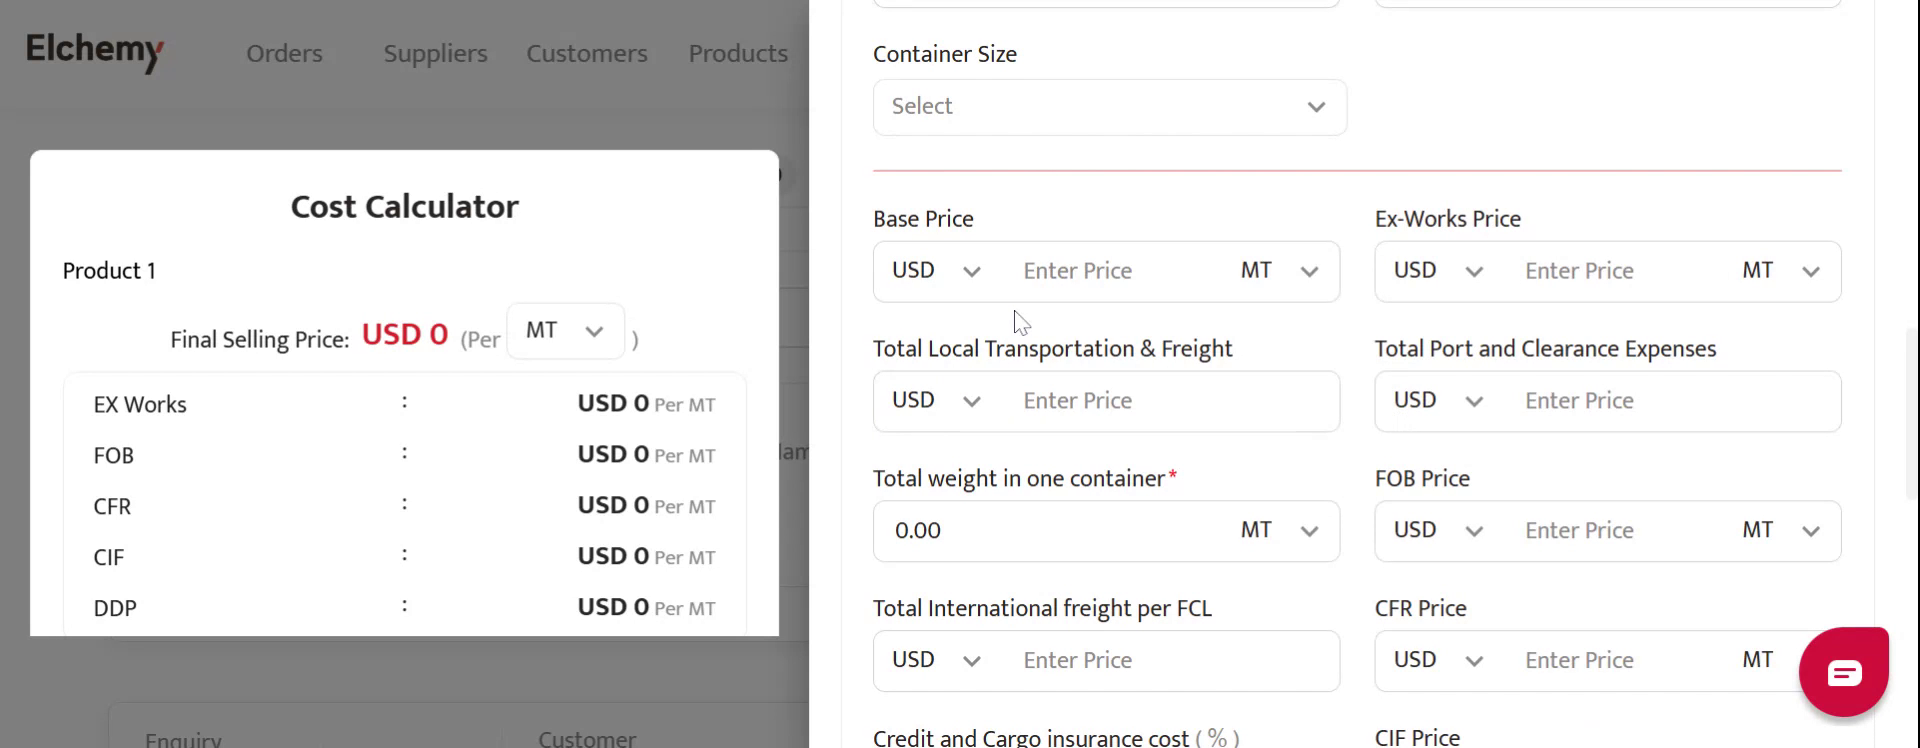The width and height of the screenshot is (1920, 748).
Task: Open Ex-Works Price unit MT dropdown
Action: [x=1780, y=271]
